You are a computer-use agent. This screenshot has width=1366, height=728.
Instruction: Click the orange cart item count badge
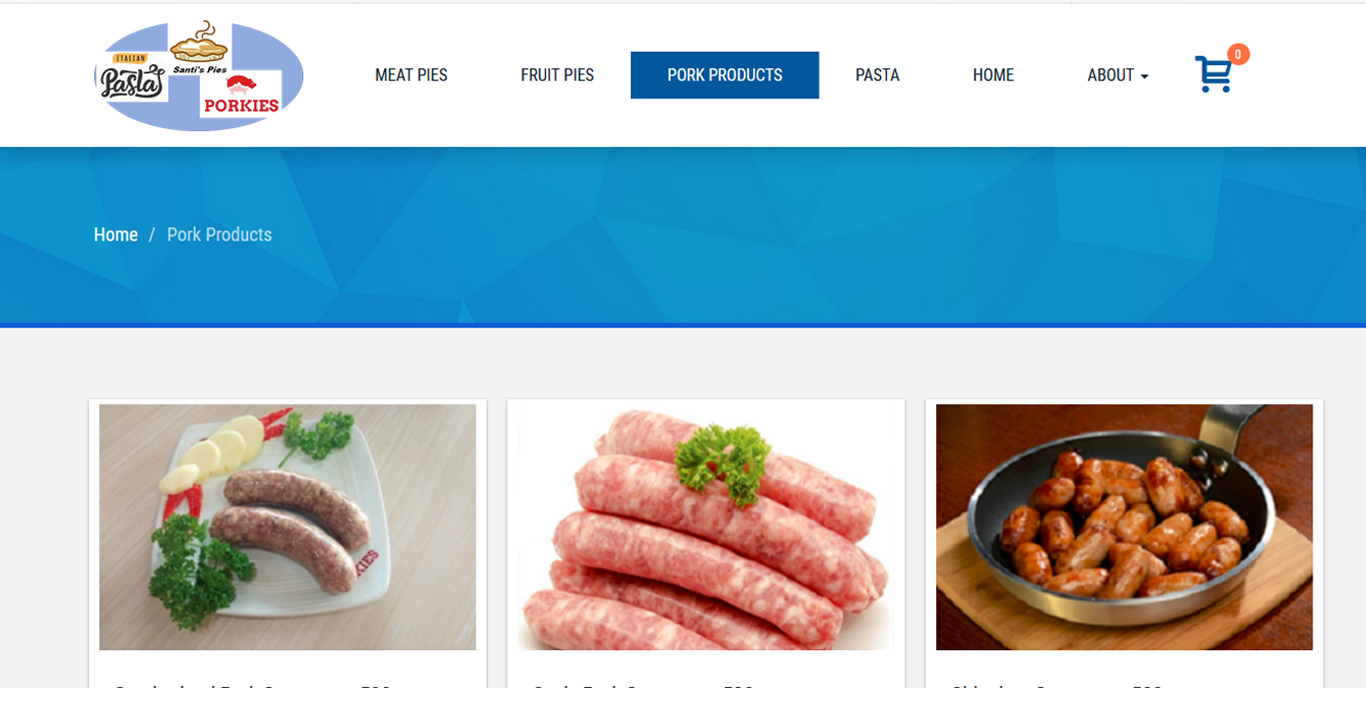(1238, 54)
